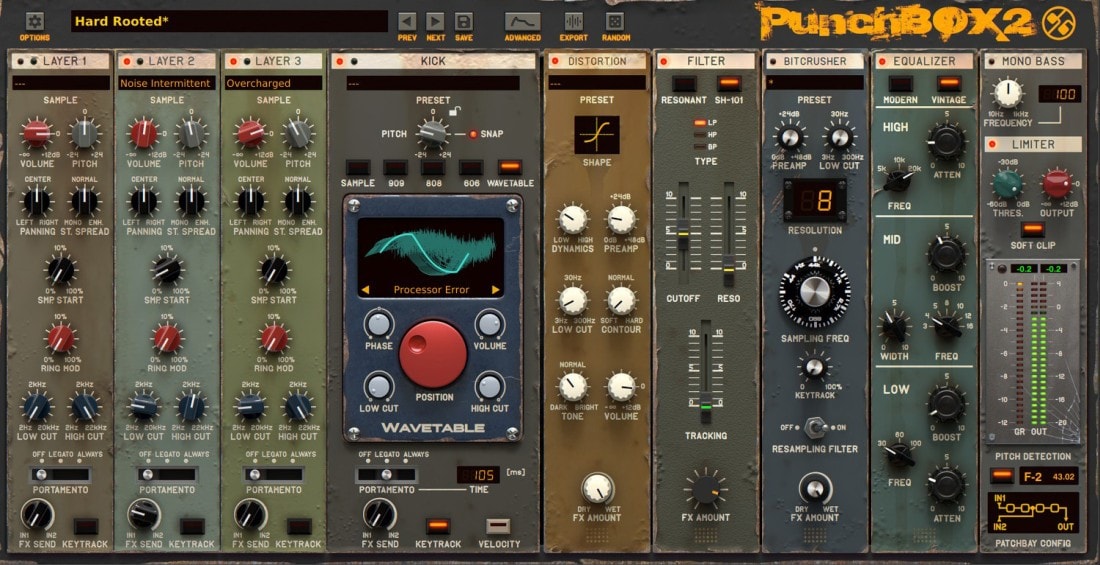Click the Bitcrusher Sampling Freq dial
This screenshot has height=565, width=1100.
click(814, 293)
